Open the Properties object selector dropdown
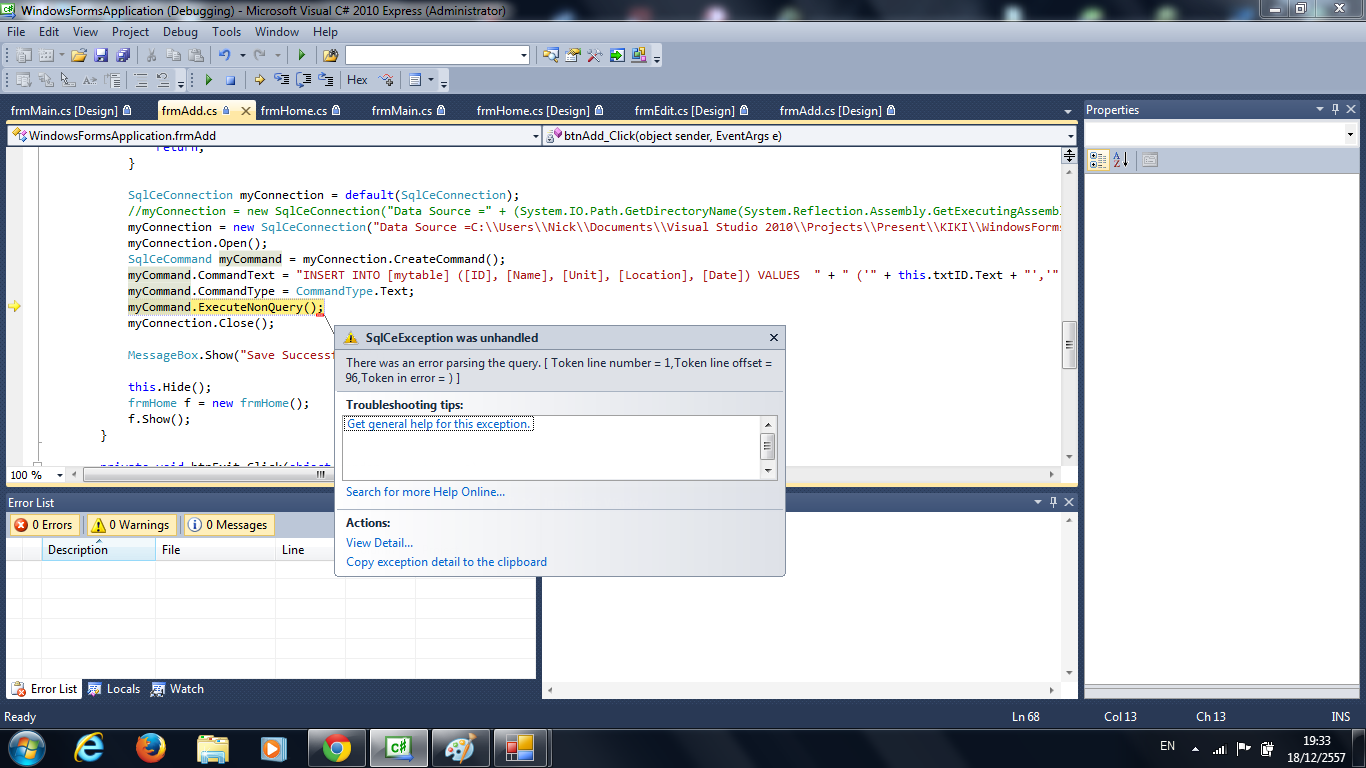Viewport: 1366px width, 768px height. tap(1349, 134)
